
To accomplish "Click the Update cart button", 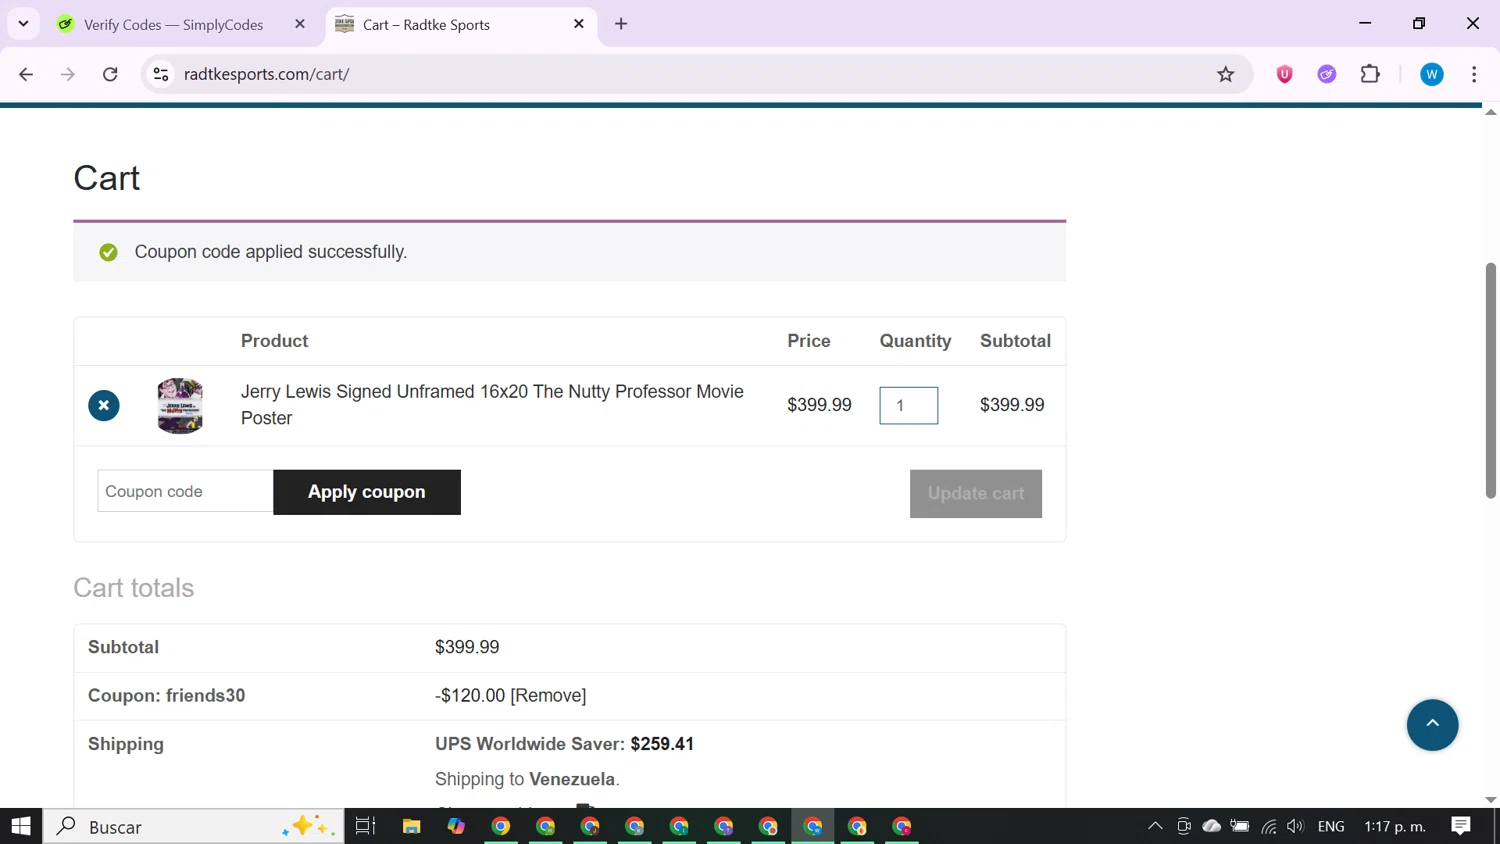I will coord(976,493).
